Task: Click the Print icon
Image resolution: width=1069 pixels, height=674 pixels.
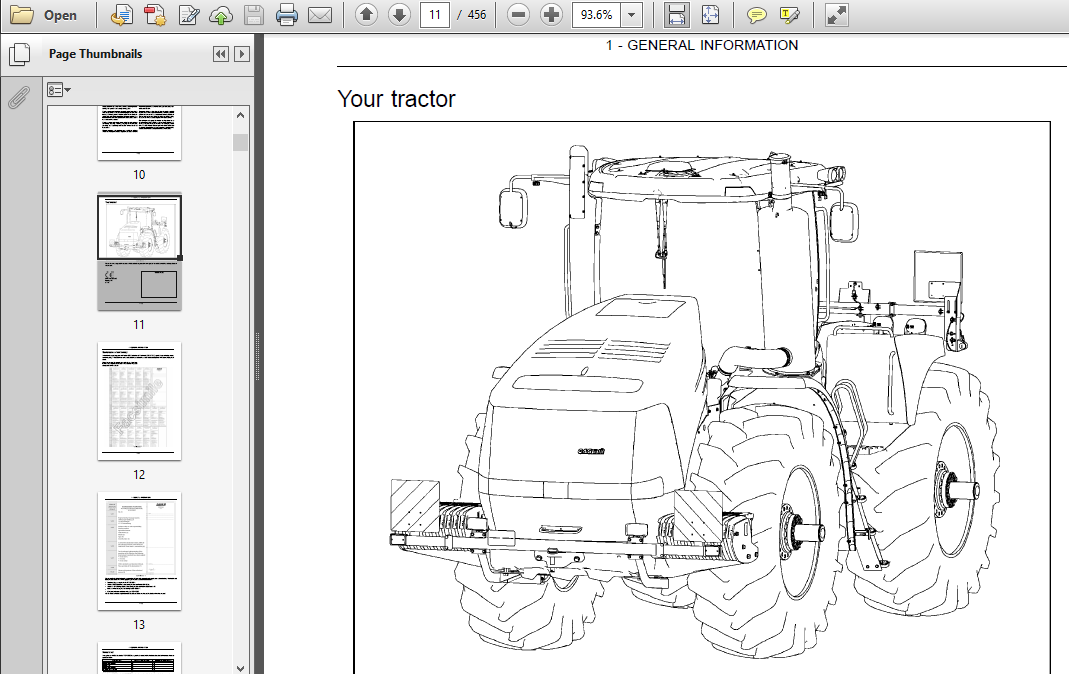Action: tap(286, 15)
